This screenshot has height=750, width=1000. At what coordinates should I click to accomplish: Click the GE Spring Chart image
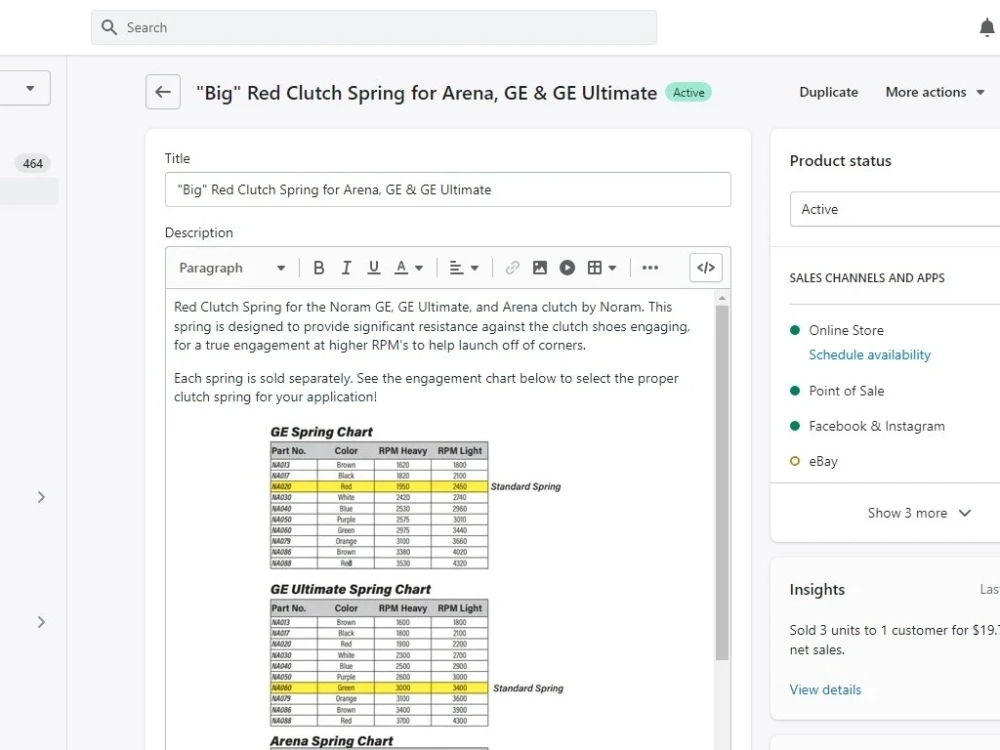(415, 497)
